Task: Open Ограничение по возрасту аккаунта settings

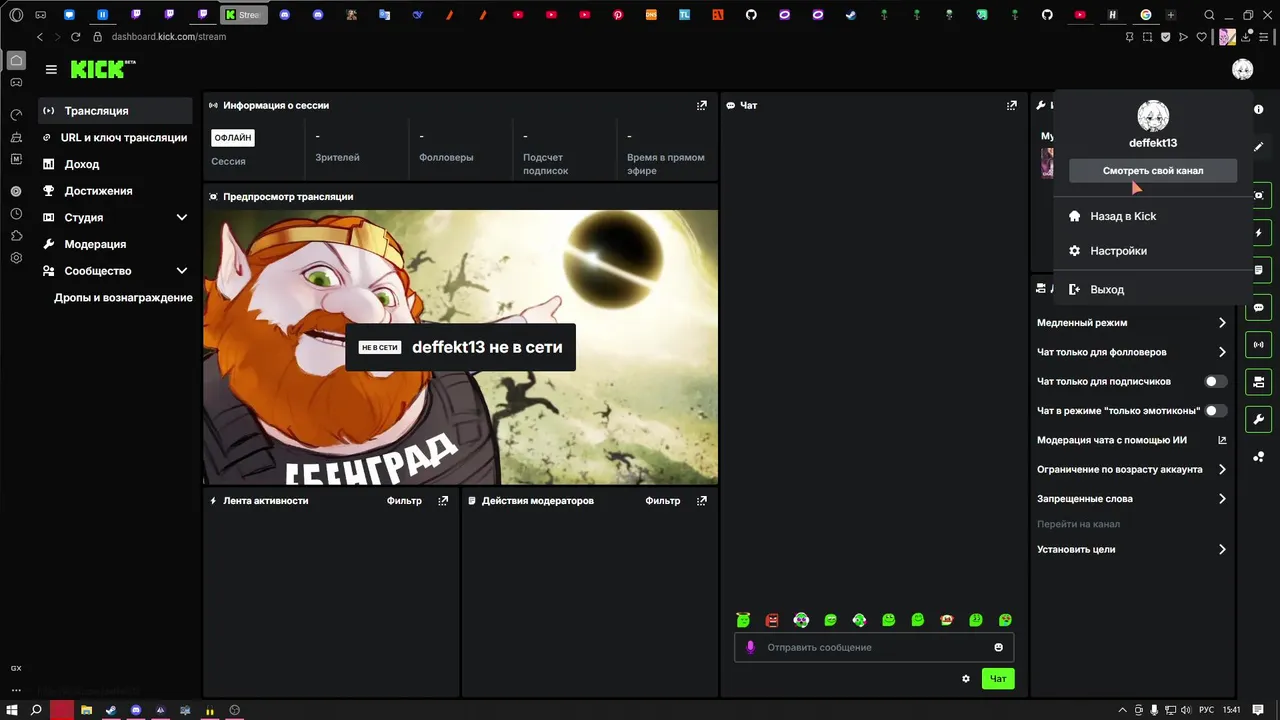Action: tap(1132, 469)
